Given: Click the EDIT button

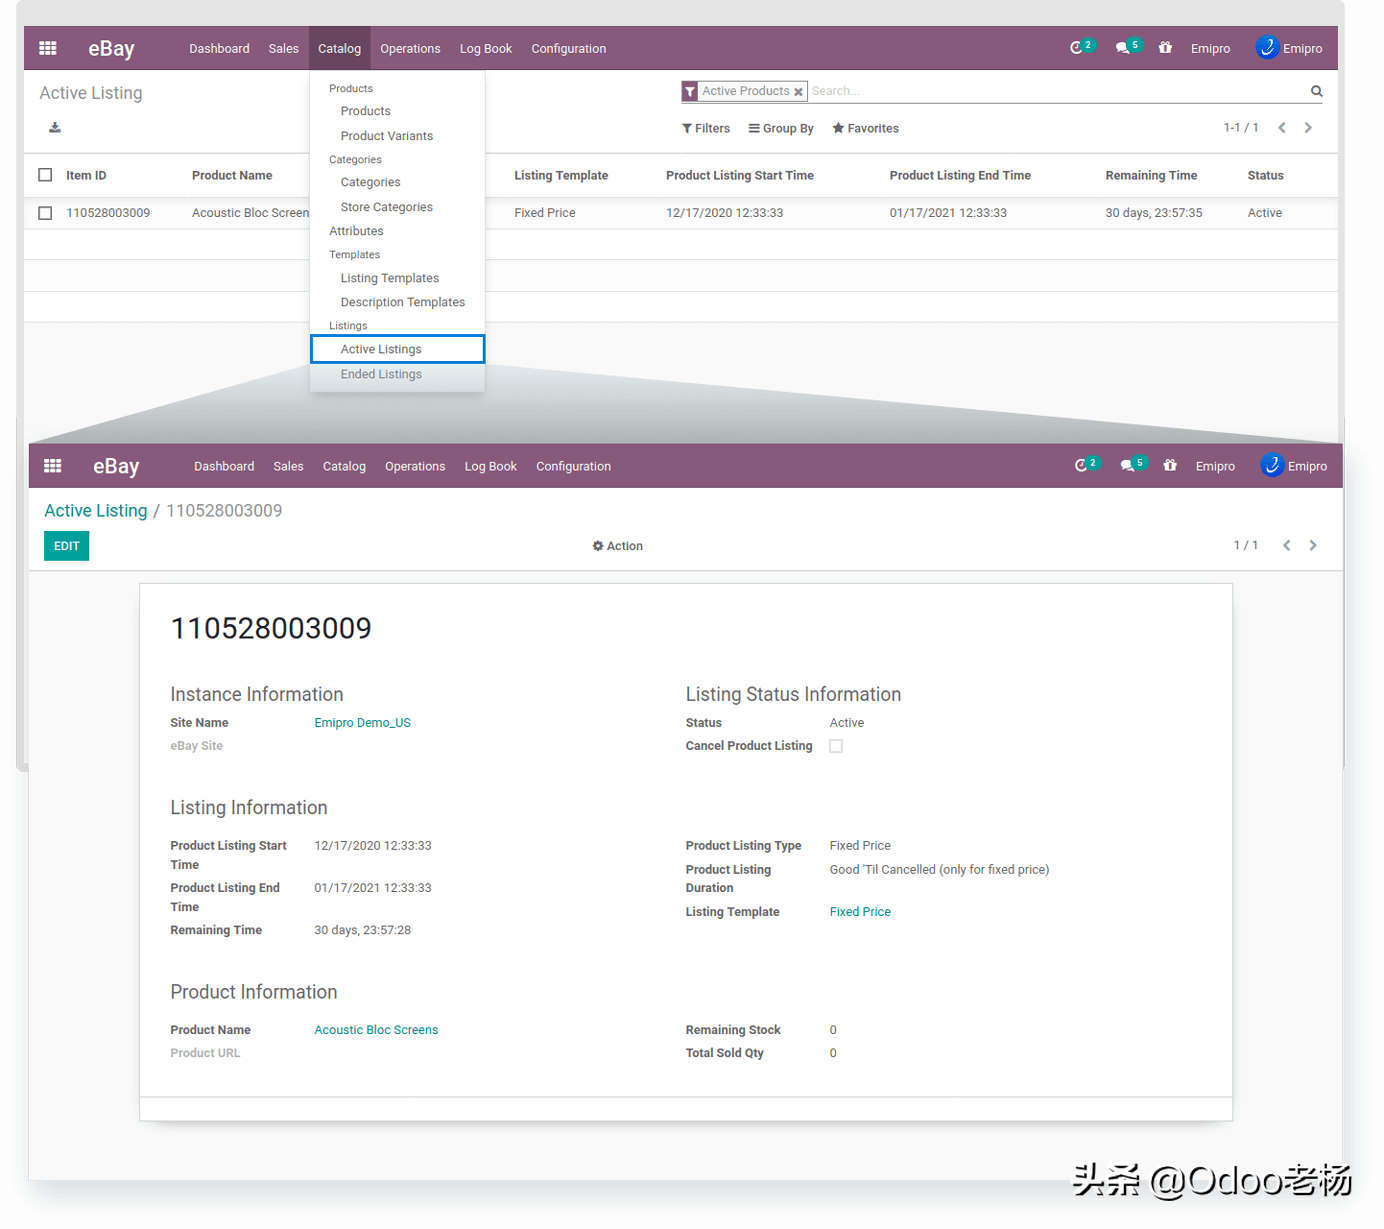Looking at the screenshot, I should click(66, 546).
